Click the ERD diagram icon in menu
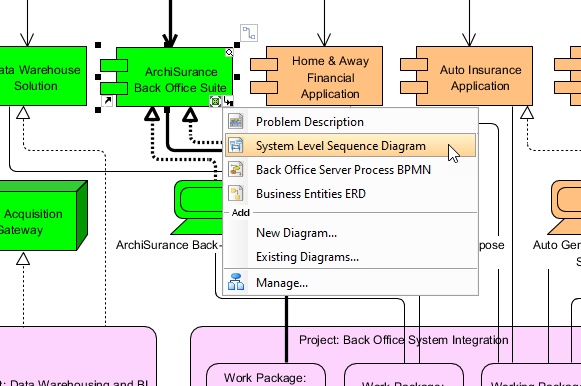Screen dimensions: 581x386 point(236,194)
